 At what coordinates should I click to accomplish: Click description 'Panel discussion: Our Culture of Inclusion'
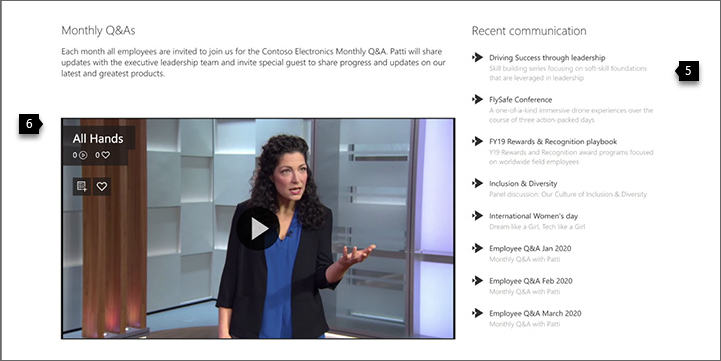pyautogui.click(x=567, y=194)
